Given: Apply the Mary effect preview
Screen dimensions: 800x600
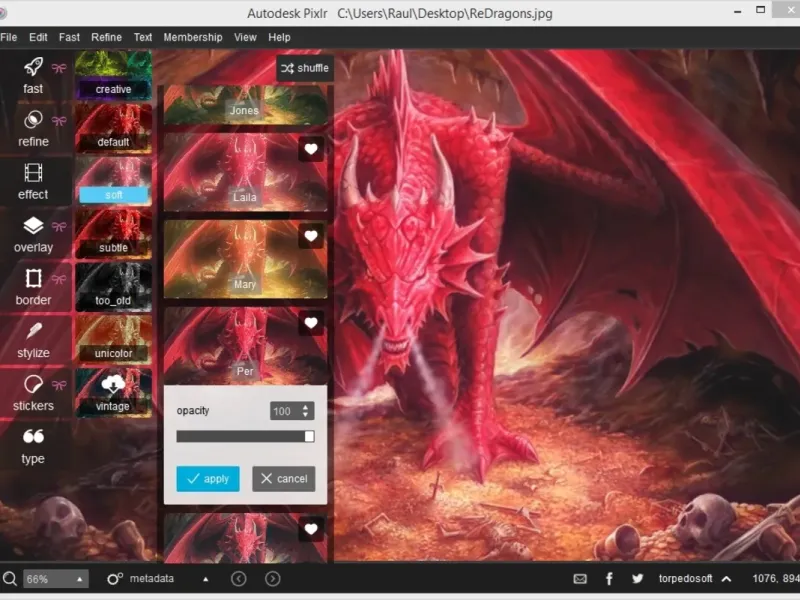Looking at the screenshot, I should point(245,259).
